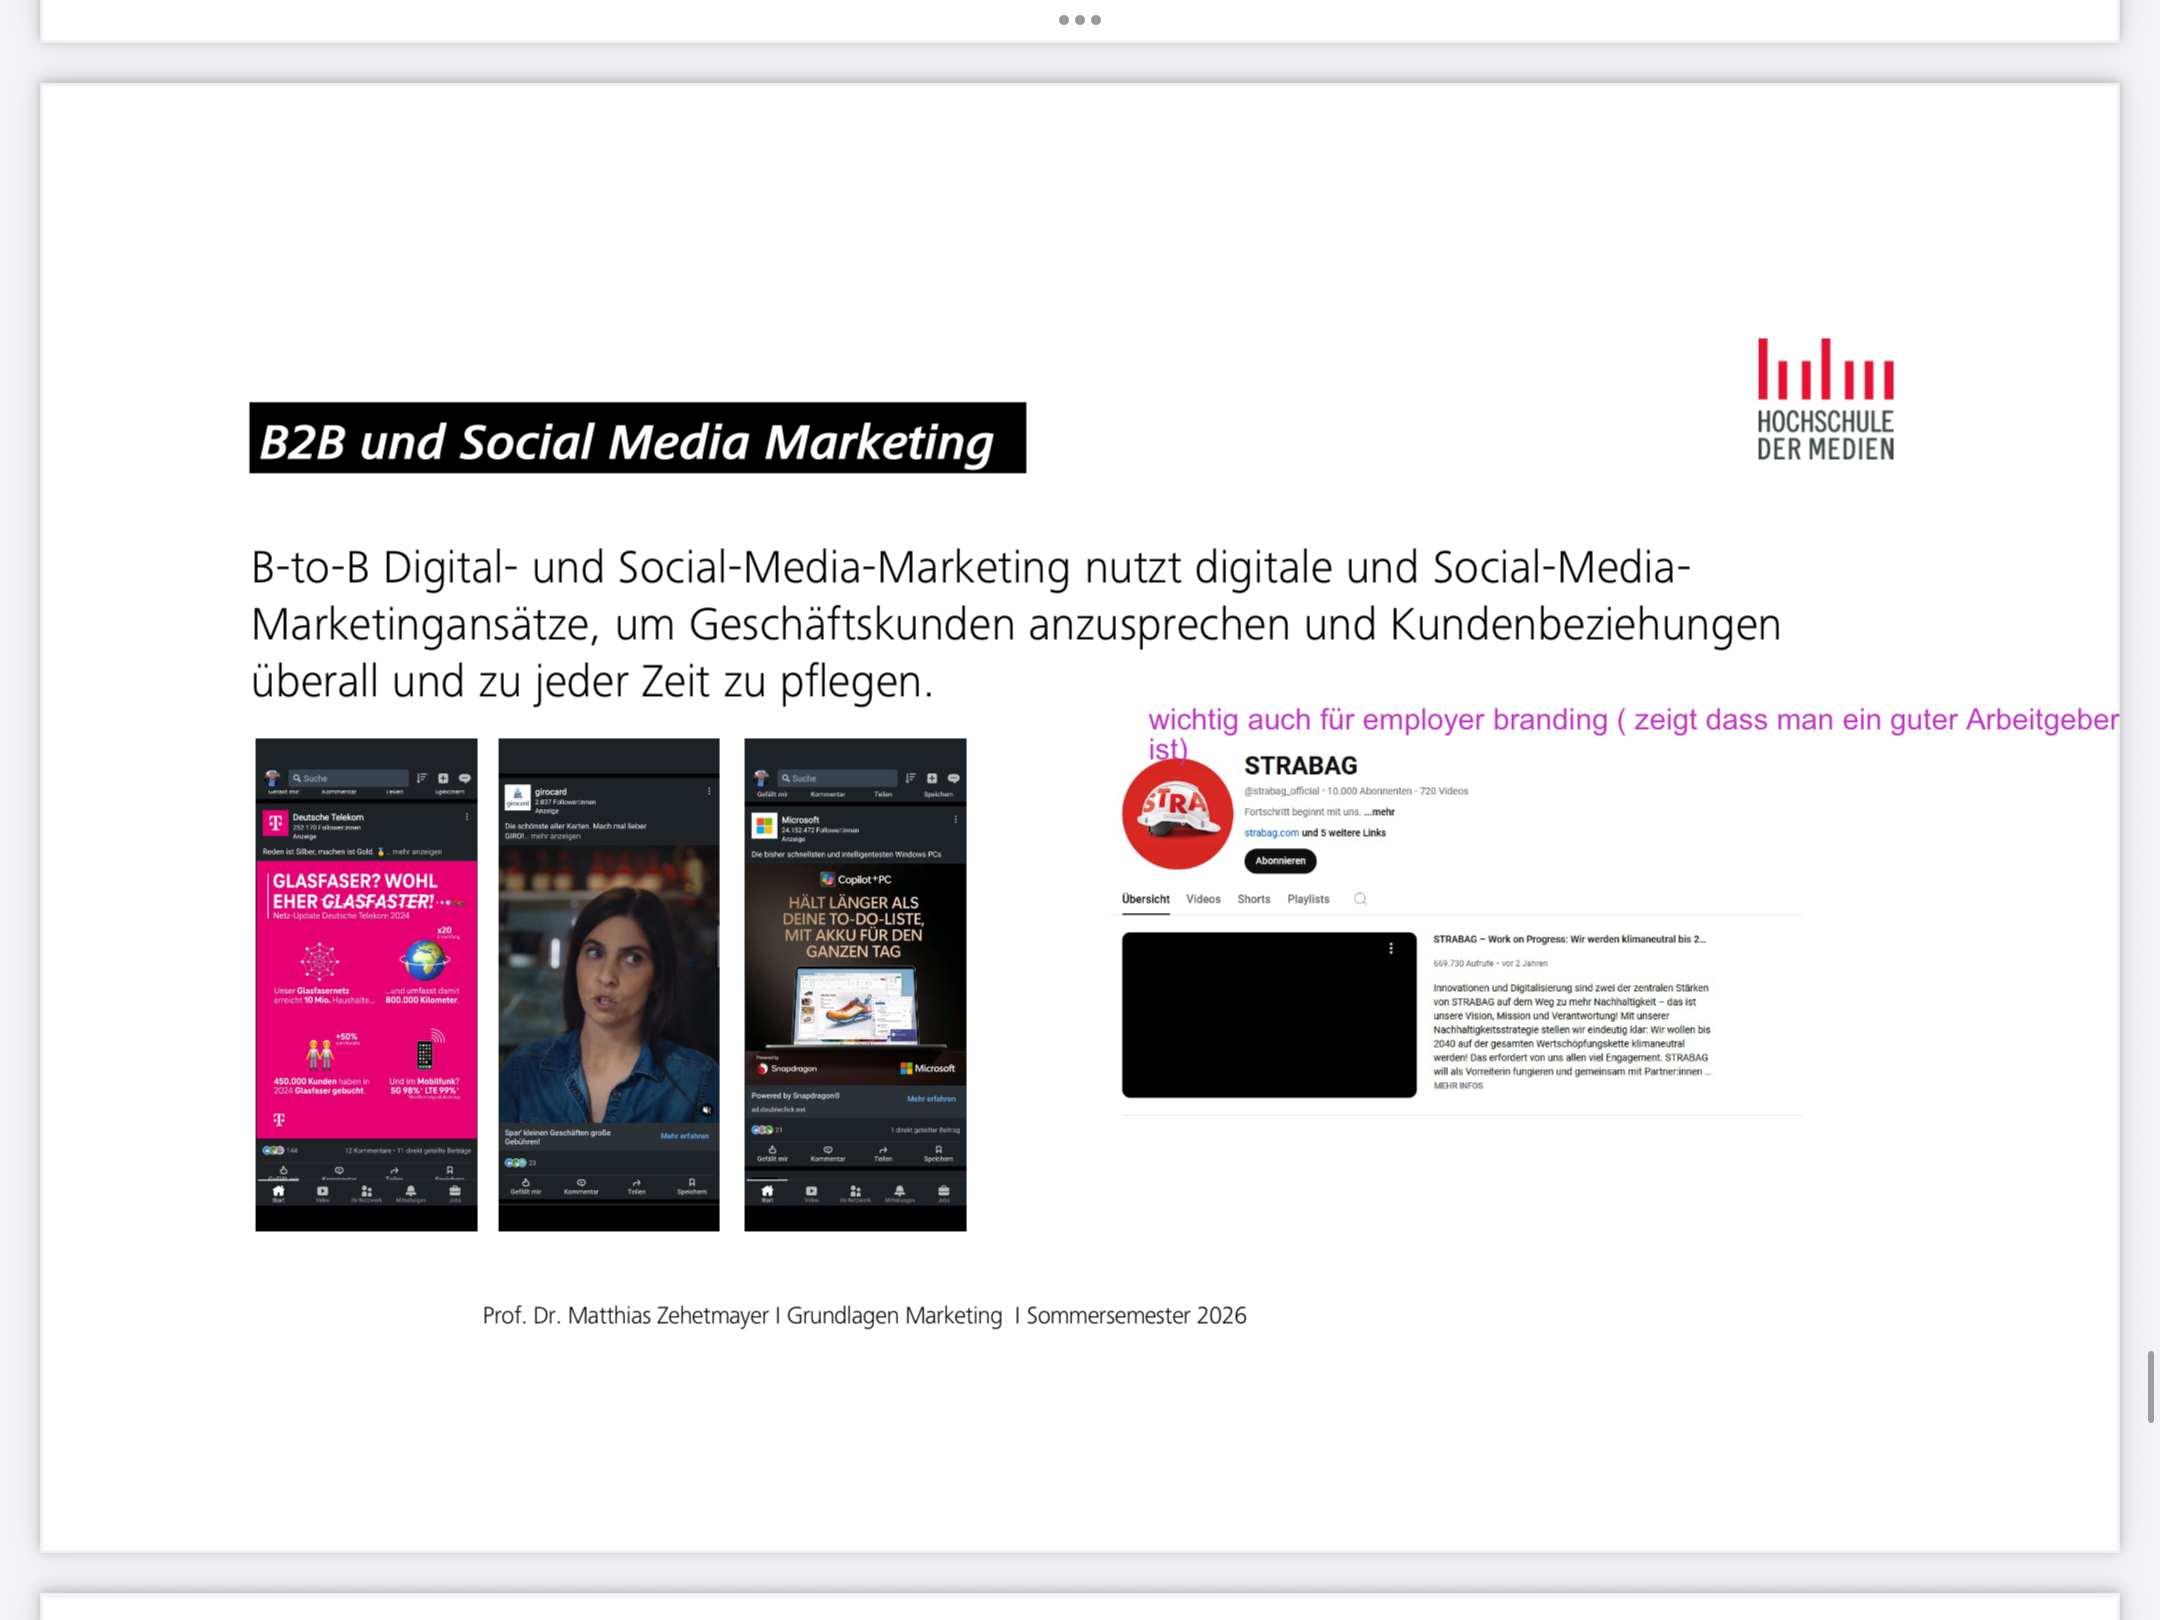Click 'Powered by Snapdragon' caption in Microsoft ad
2160x1620 pixels.
(795, 1096)
